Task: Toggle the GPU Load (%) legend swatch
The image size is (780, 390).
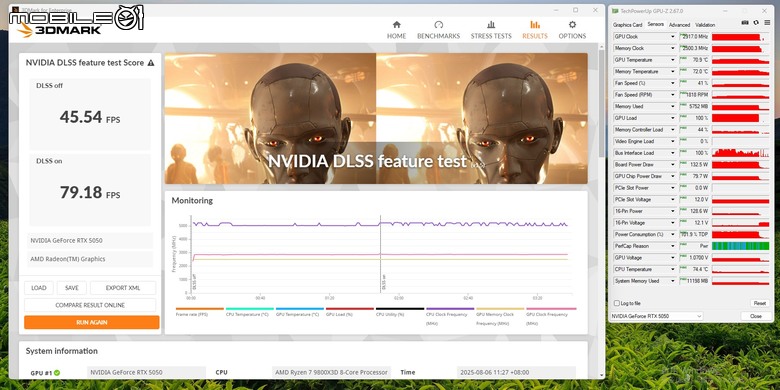Action: tap(350, 309)
